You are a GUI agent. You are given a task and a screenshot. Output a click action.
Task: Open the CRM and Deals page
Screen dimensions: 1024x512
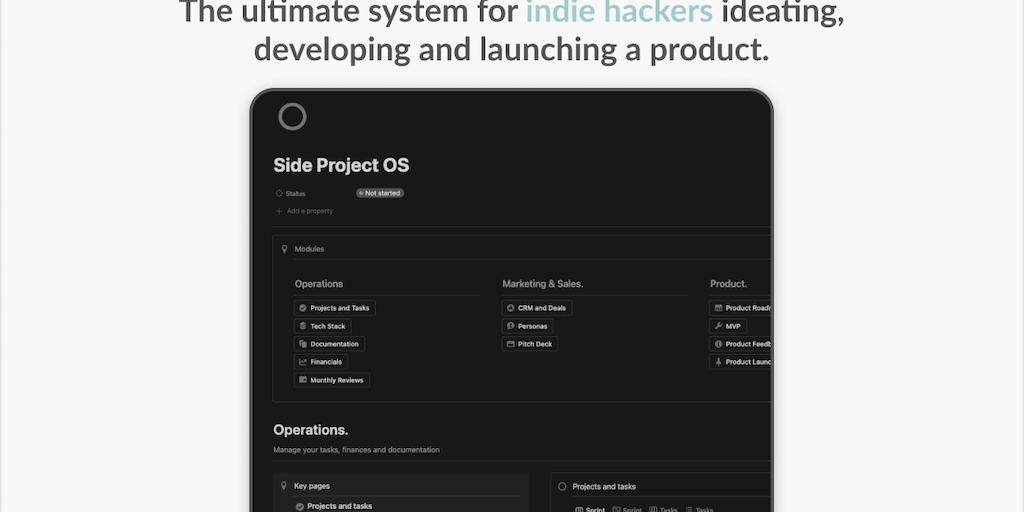pyautogui.click(x=537, y=308)
